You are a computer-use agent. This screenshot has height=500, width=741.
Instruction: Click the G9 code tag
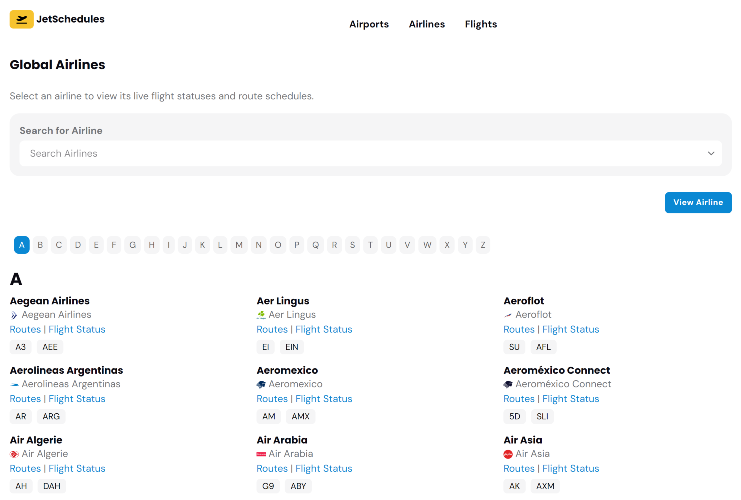(x=268, y=486)
